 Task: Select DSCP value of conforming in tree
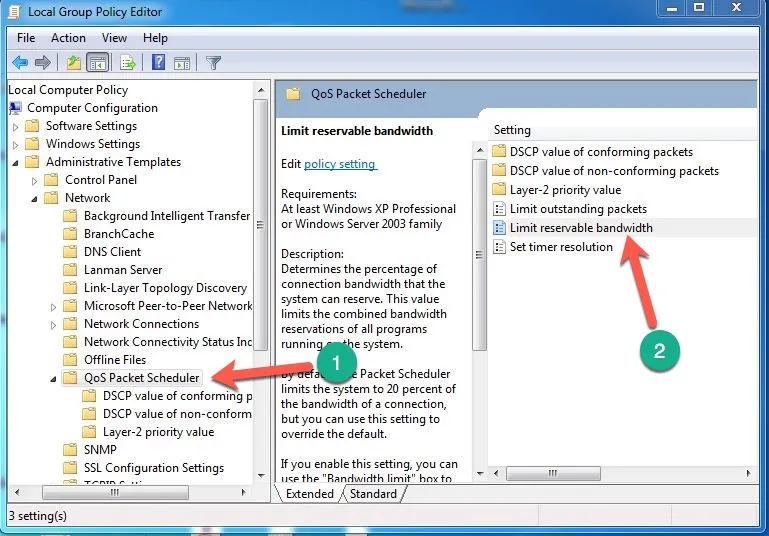178,396
